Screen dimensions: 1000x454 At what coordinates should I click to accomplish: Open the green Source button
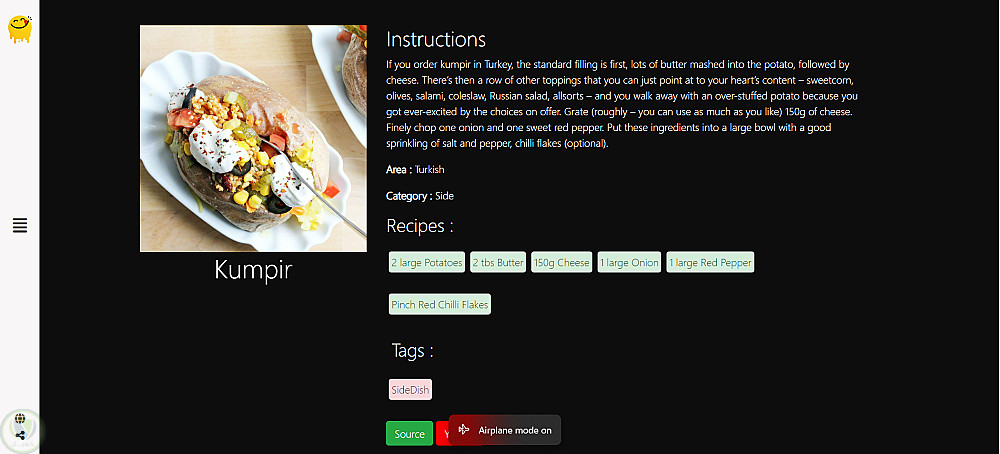pos(409,434)
